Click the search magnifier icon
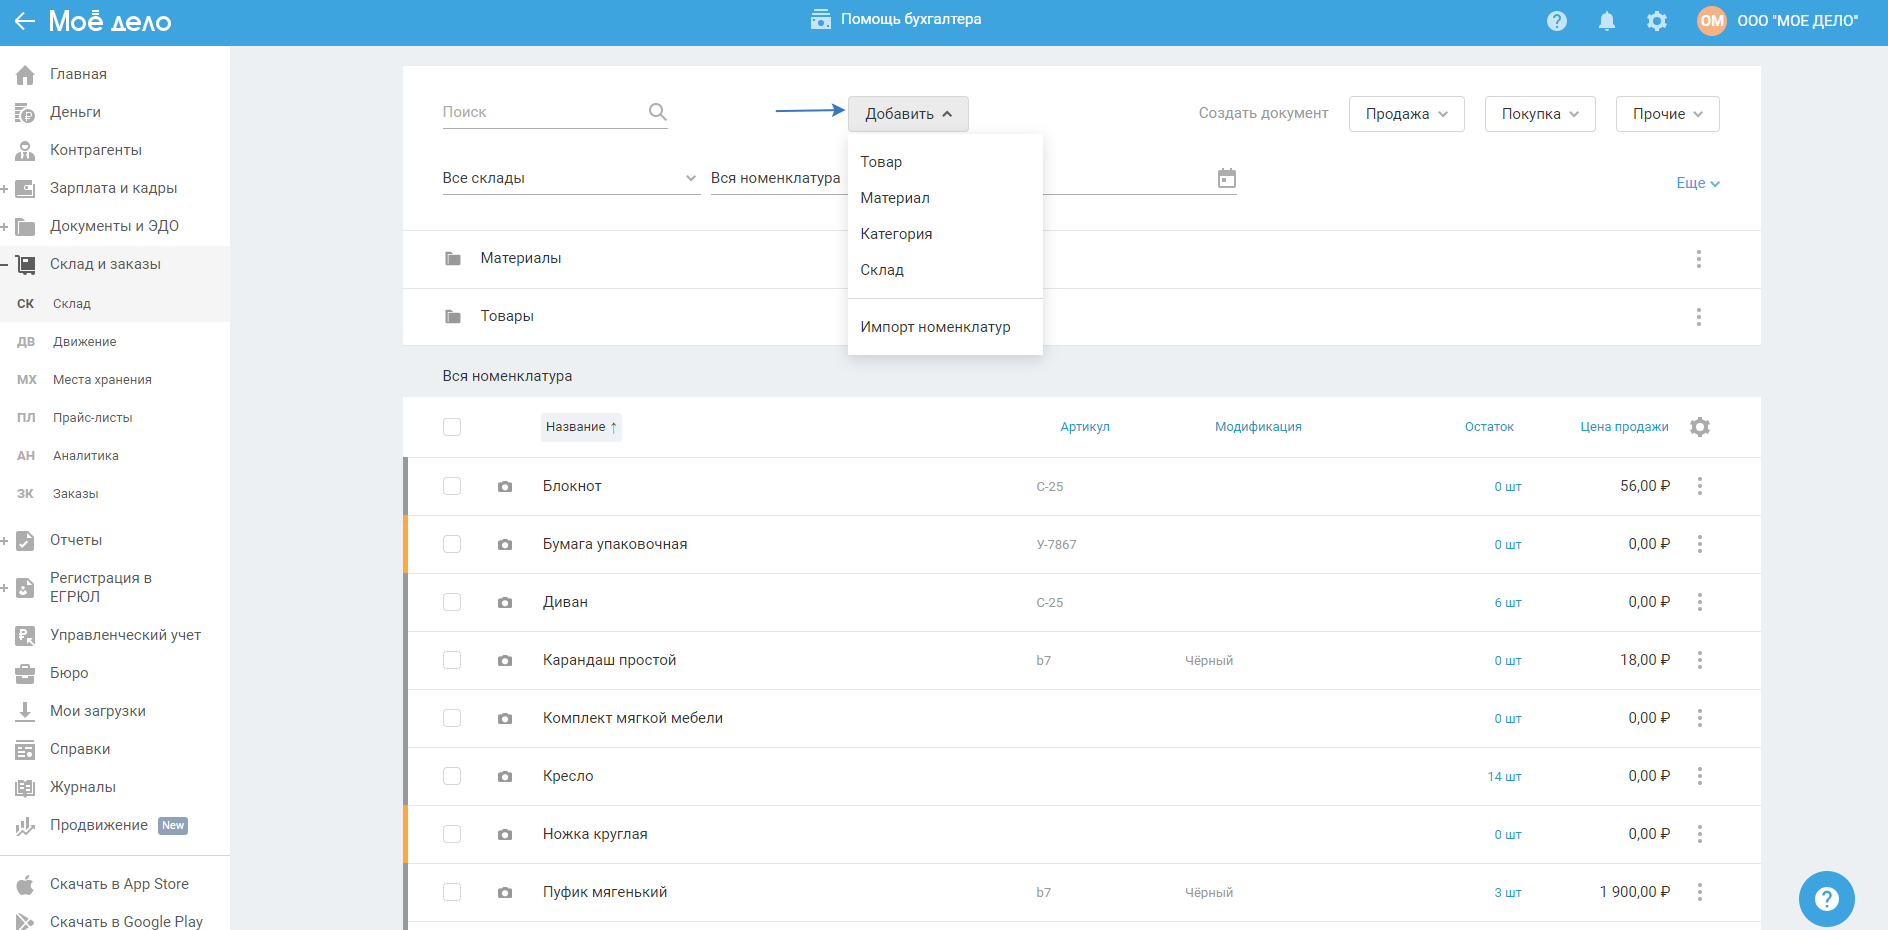 click(x=657, y=112)
